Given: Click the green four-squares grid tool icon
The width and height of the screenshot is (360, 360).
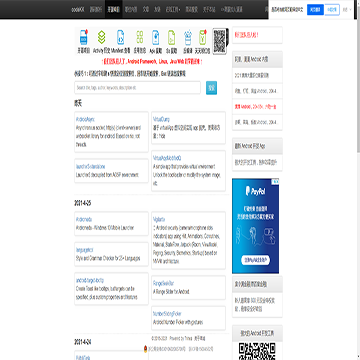Looking at the screenshot, I should pyautogui.click(x=140, y=37).
